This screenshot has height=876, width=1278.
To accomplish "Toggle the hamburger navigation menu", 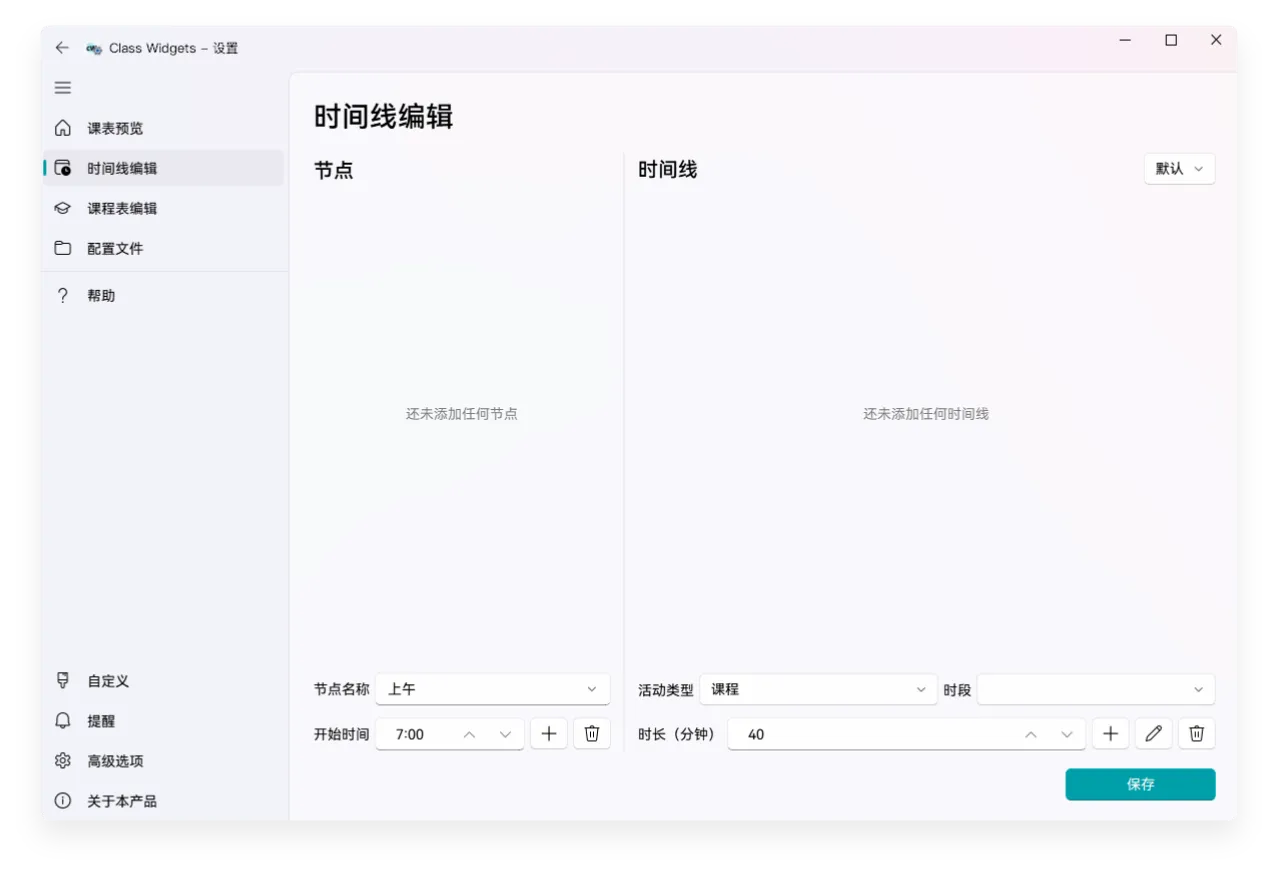I will pos(62,88).
